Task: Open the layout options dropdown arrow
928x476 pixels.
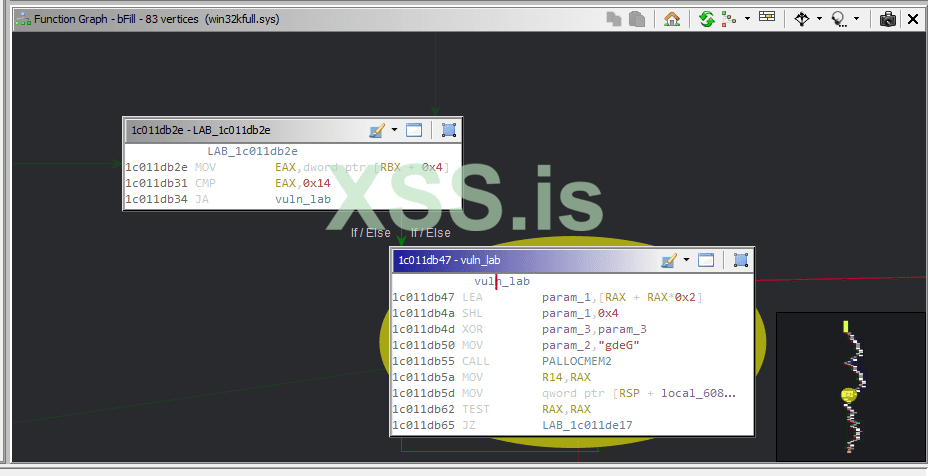Action: (x=747, y=19)
